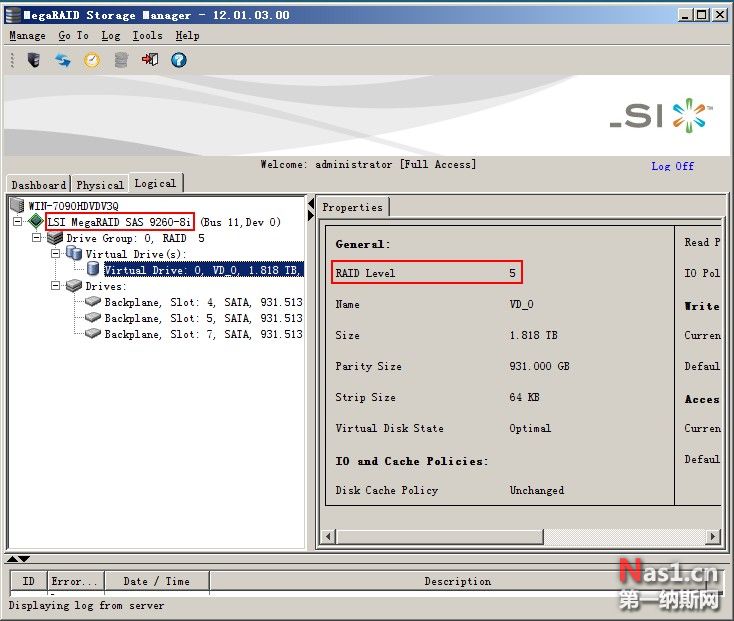Select WIN-7090HDVDV3Q host node
The height and width of the screenshot is (621, 734).
[73, 205]
